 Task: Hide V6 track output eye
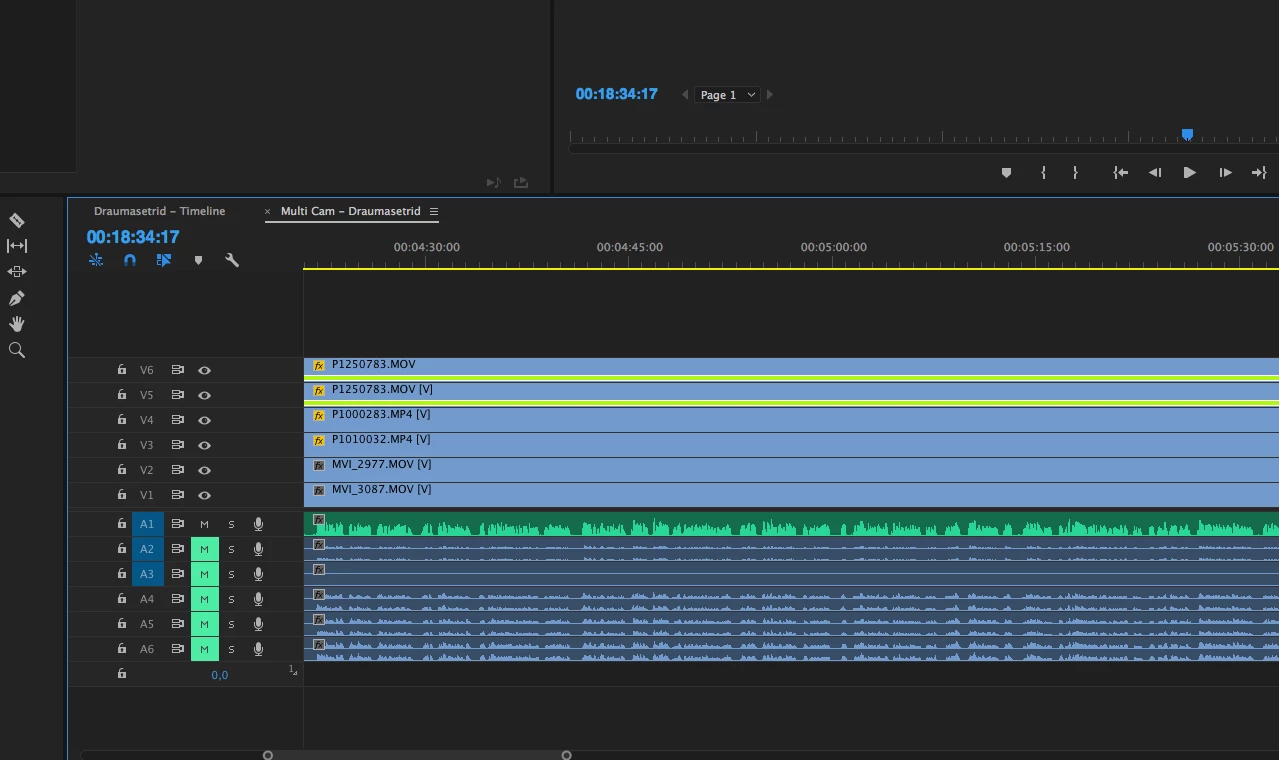[x=204, y=370]
